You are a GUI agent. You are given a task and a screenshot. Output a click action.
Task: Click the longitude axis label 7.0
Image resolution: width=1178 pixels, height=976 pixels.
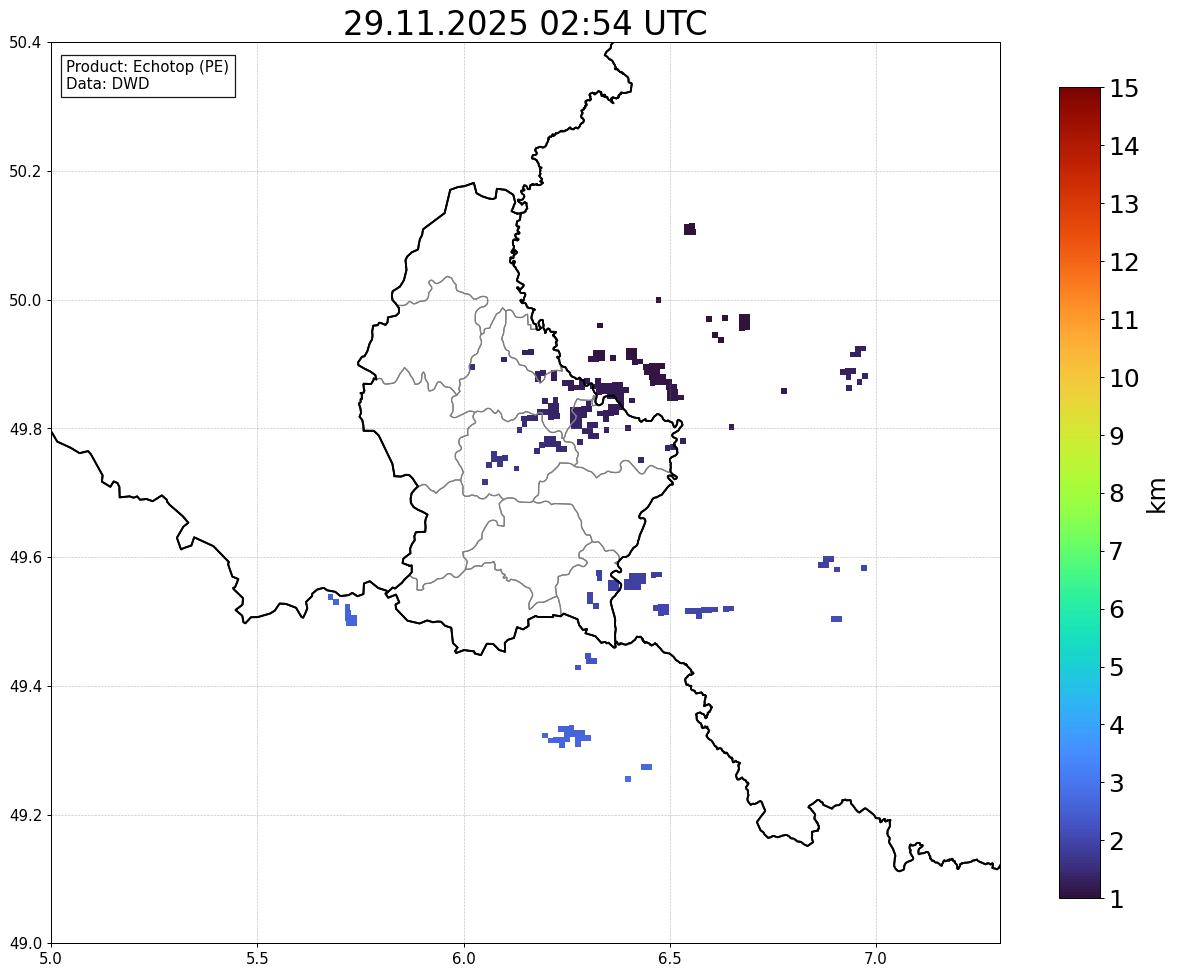tap(877, 959)
